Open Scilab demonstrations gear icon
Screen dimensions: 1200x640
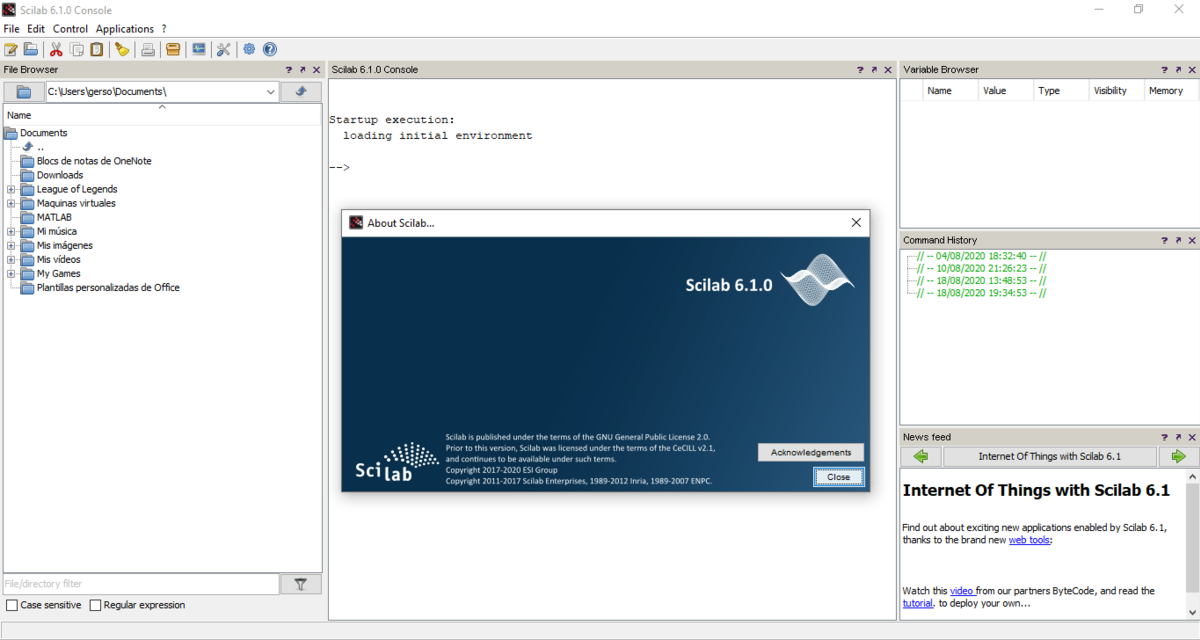click(x=249, y=49)
